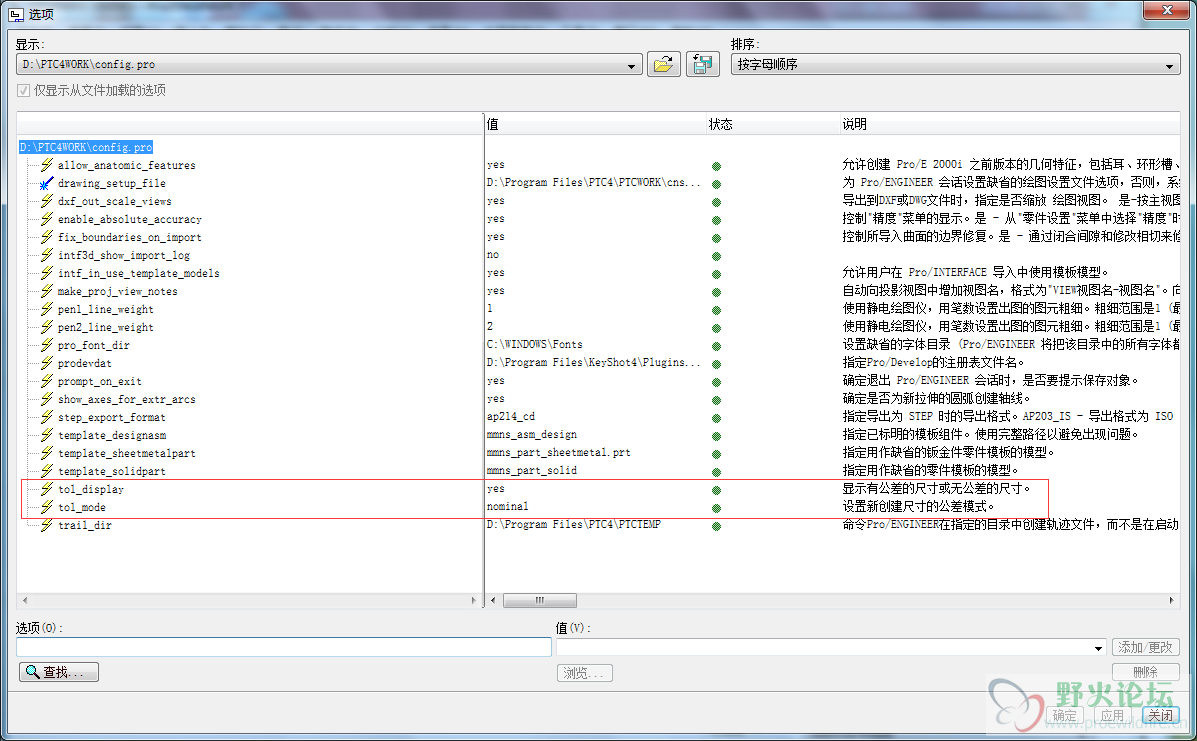Image resolution: width=1197 pixels, height=741 pixels.
Task: Click the lightning icon beside intf3d_show_import_log
Action: (x=47, y=255)
